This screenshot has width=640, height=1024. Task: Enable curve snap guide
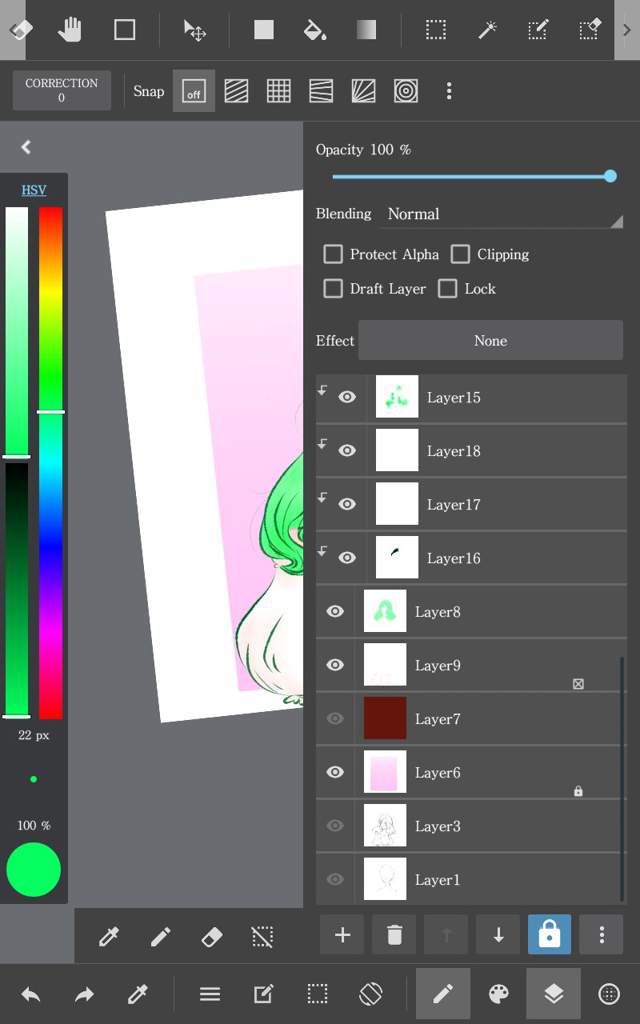click(x=321, y=91)
